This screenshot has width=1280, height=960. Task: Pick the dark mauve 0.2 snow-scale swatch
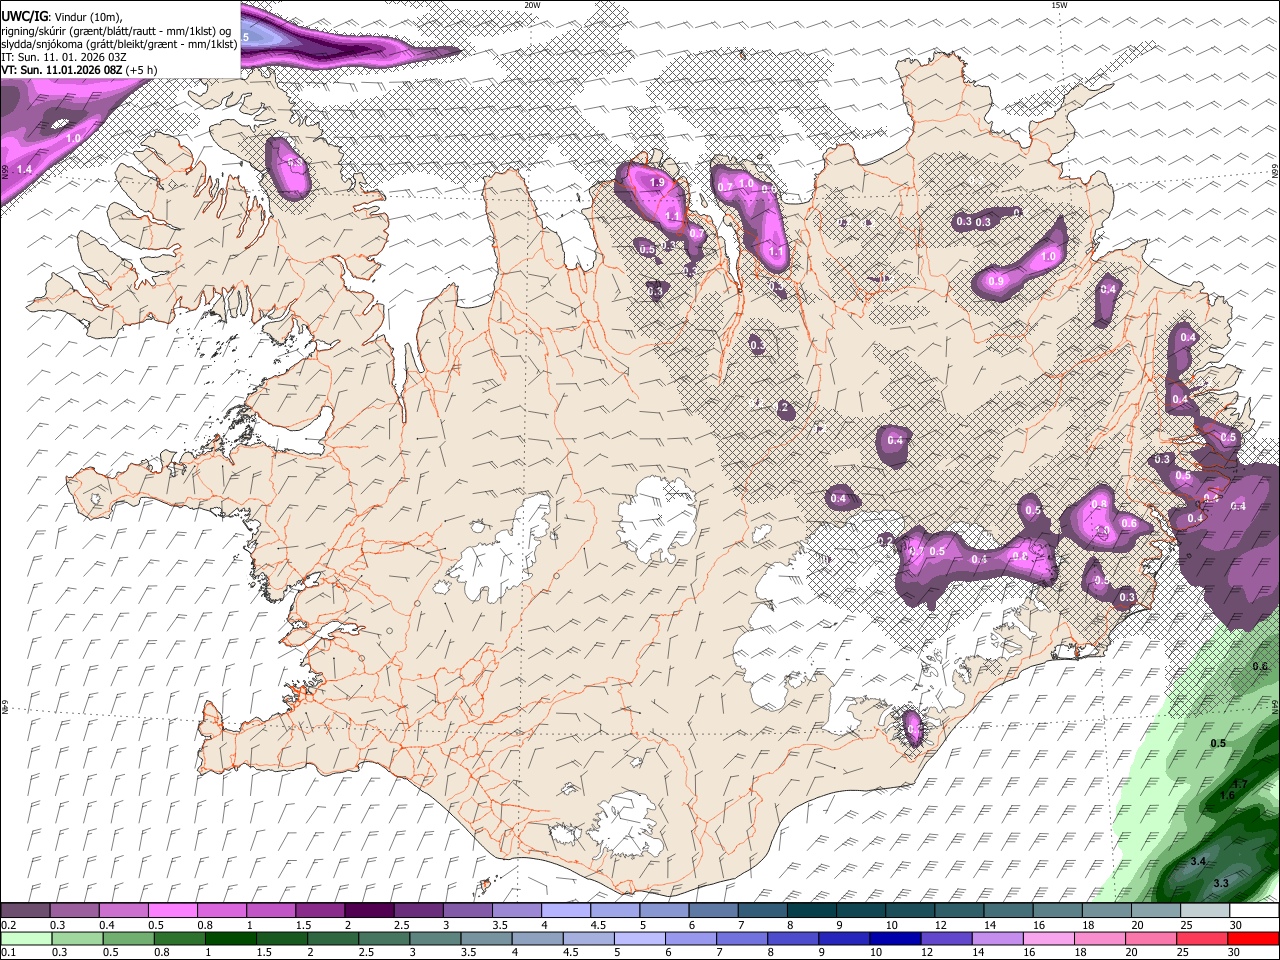pyautogui.click(x=25, y=911)
